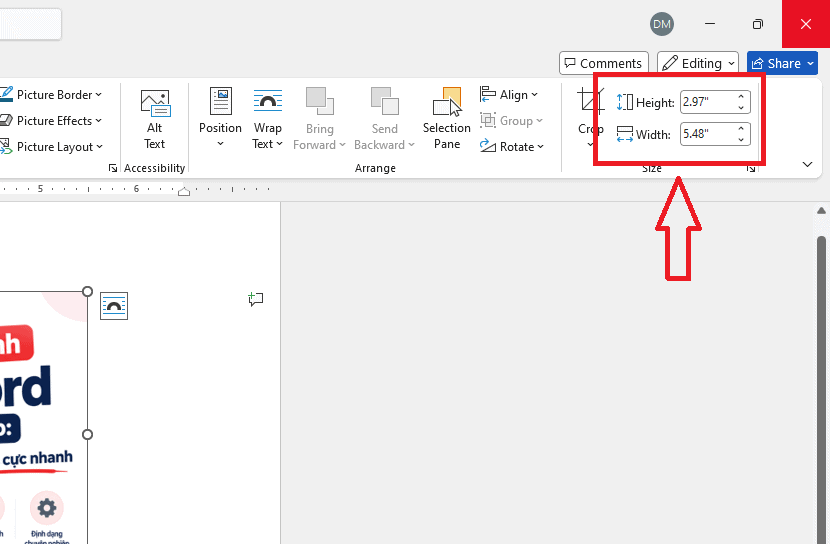Restore down the Word window
830x544 pixels.
[758, 24]
